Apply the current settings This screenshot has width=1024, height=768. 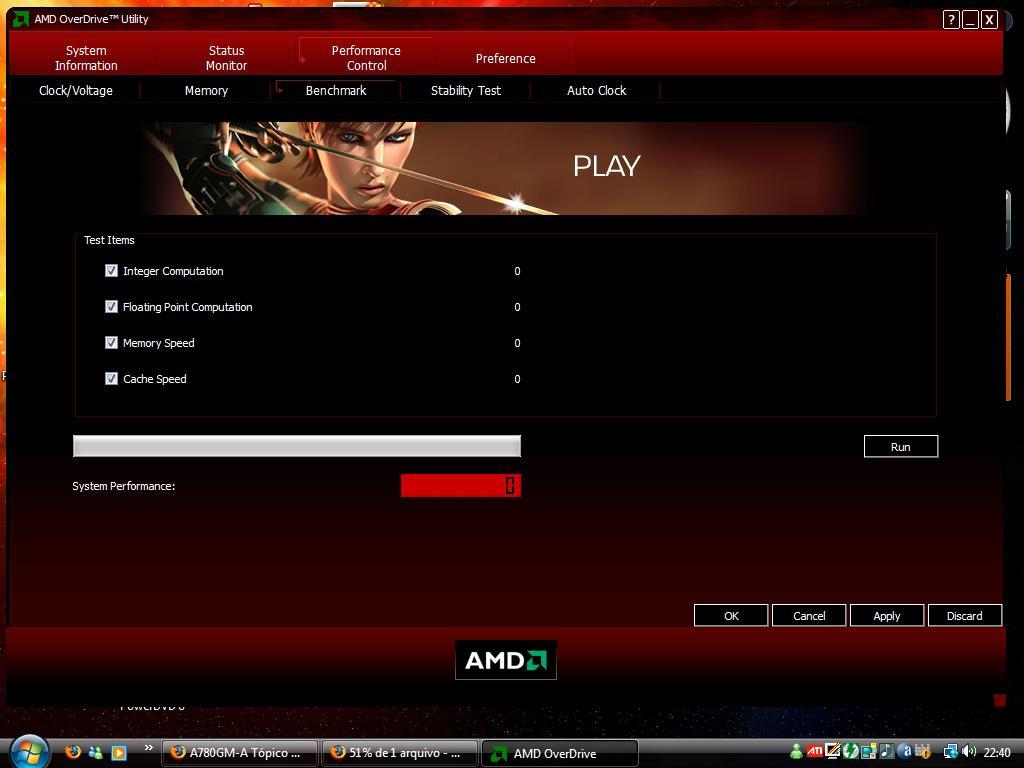click(886, 615)
